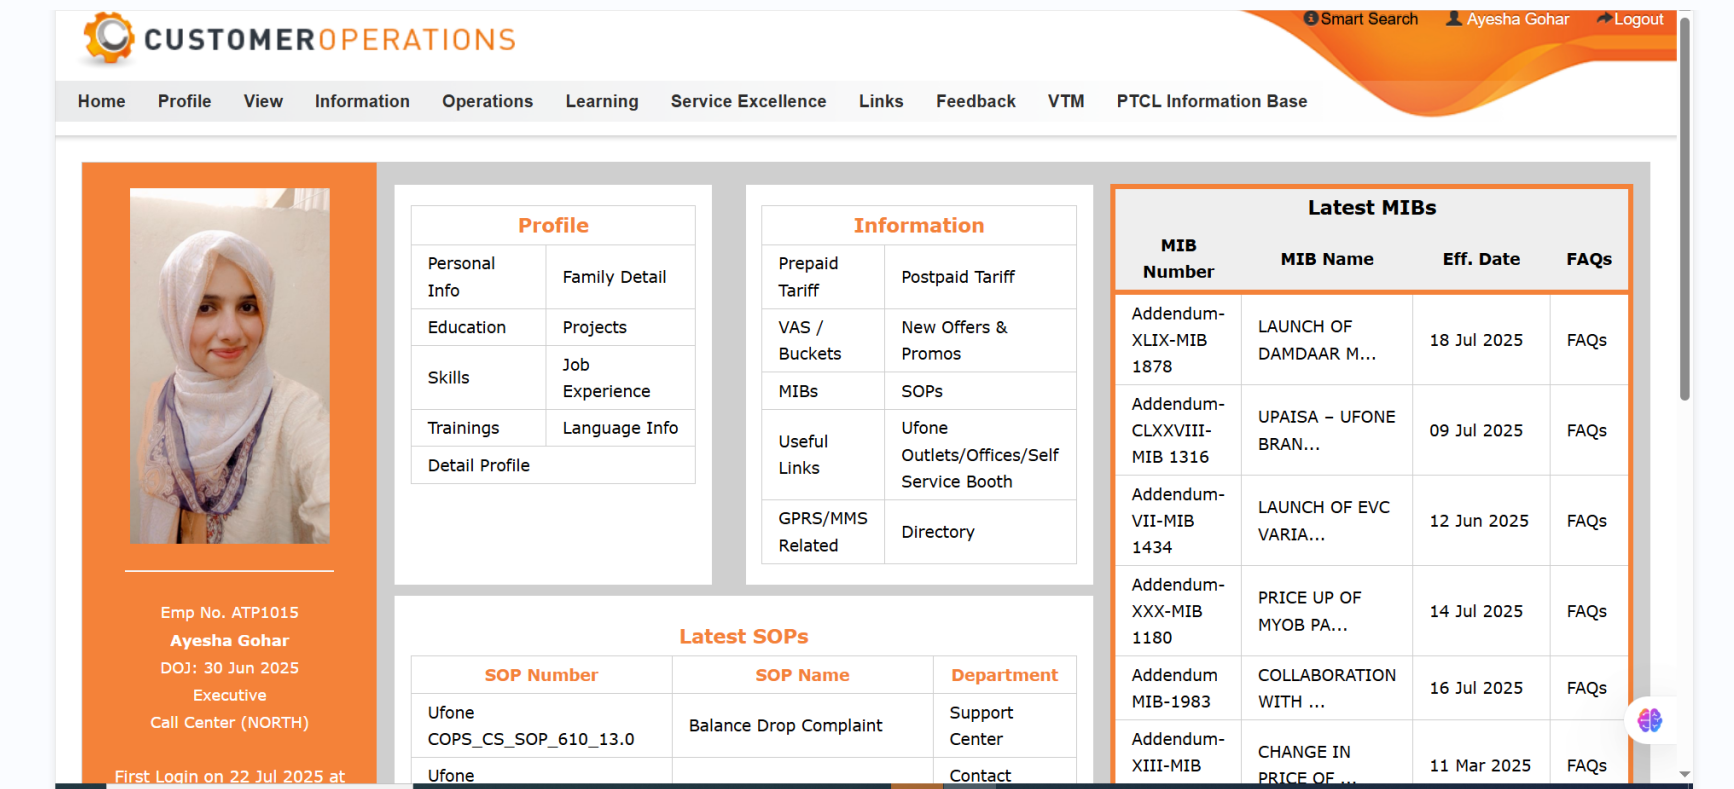Open FAQs for Addendum-XXX-MIB 1180
Viewport: 1734px width, 789px height.
(x=1587, y=611)
